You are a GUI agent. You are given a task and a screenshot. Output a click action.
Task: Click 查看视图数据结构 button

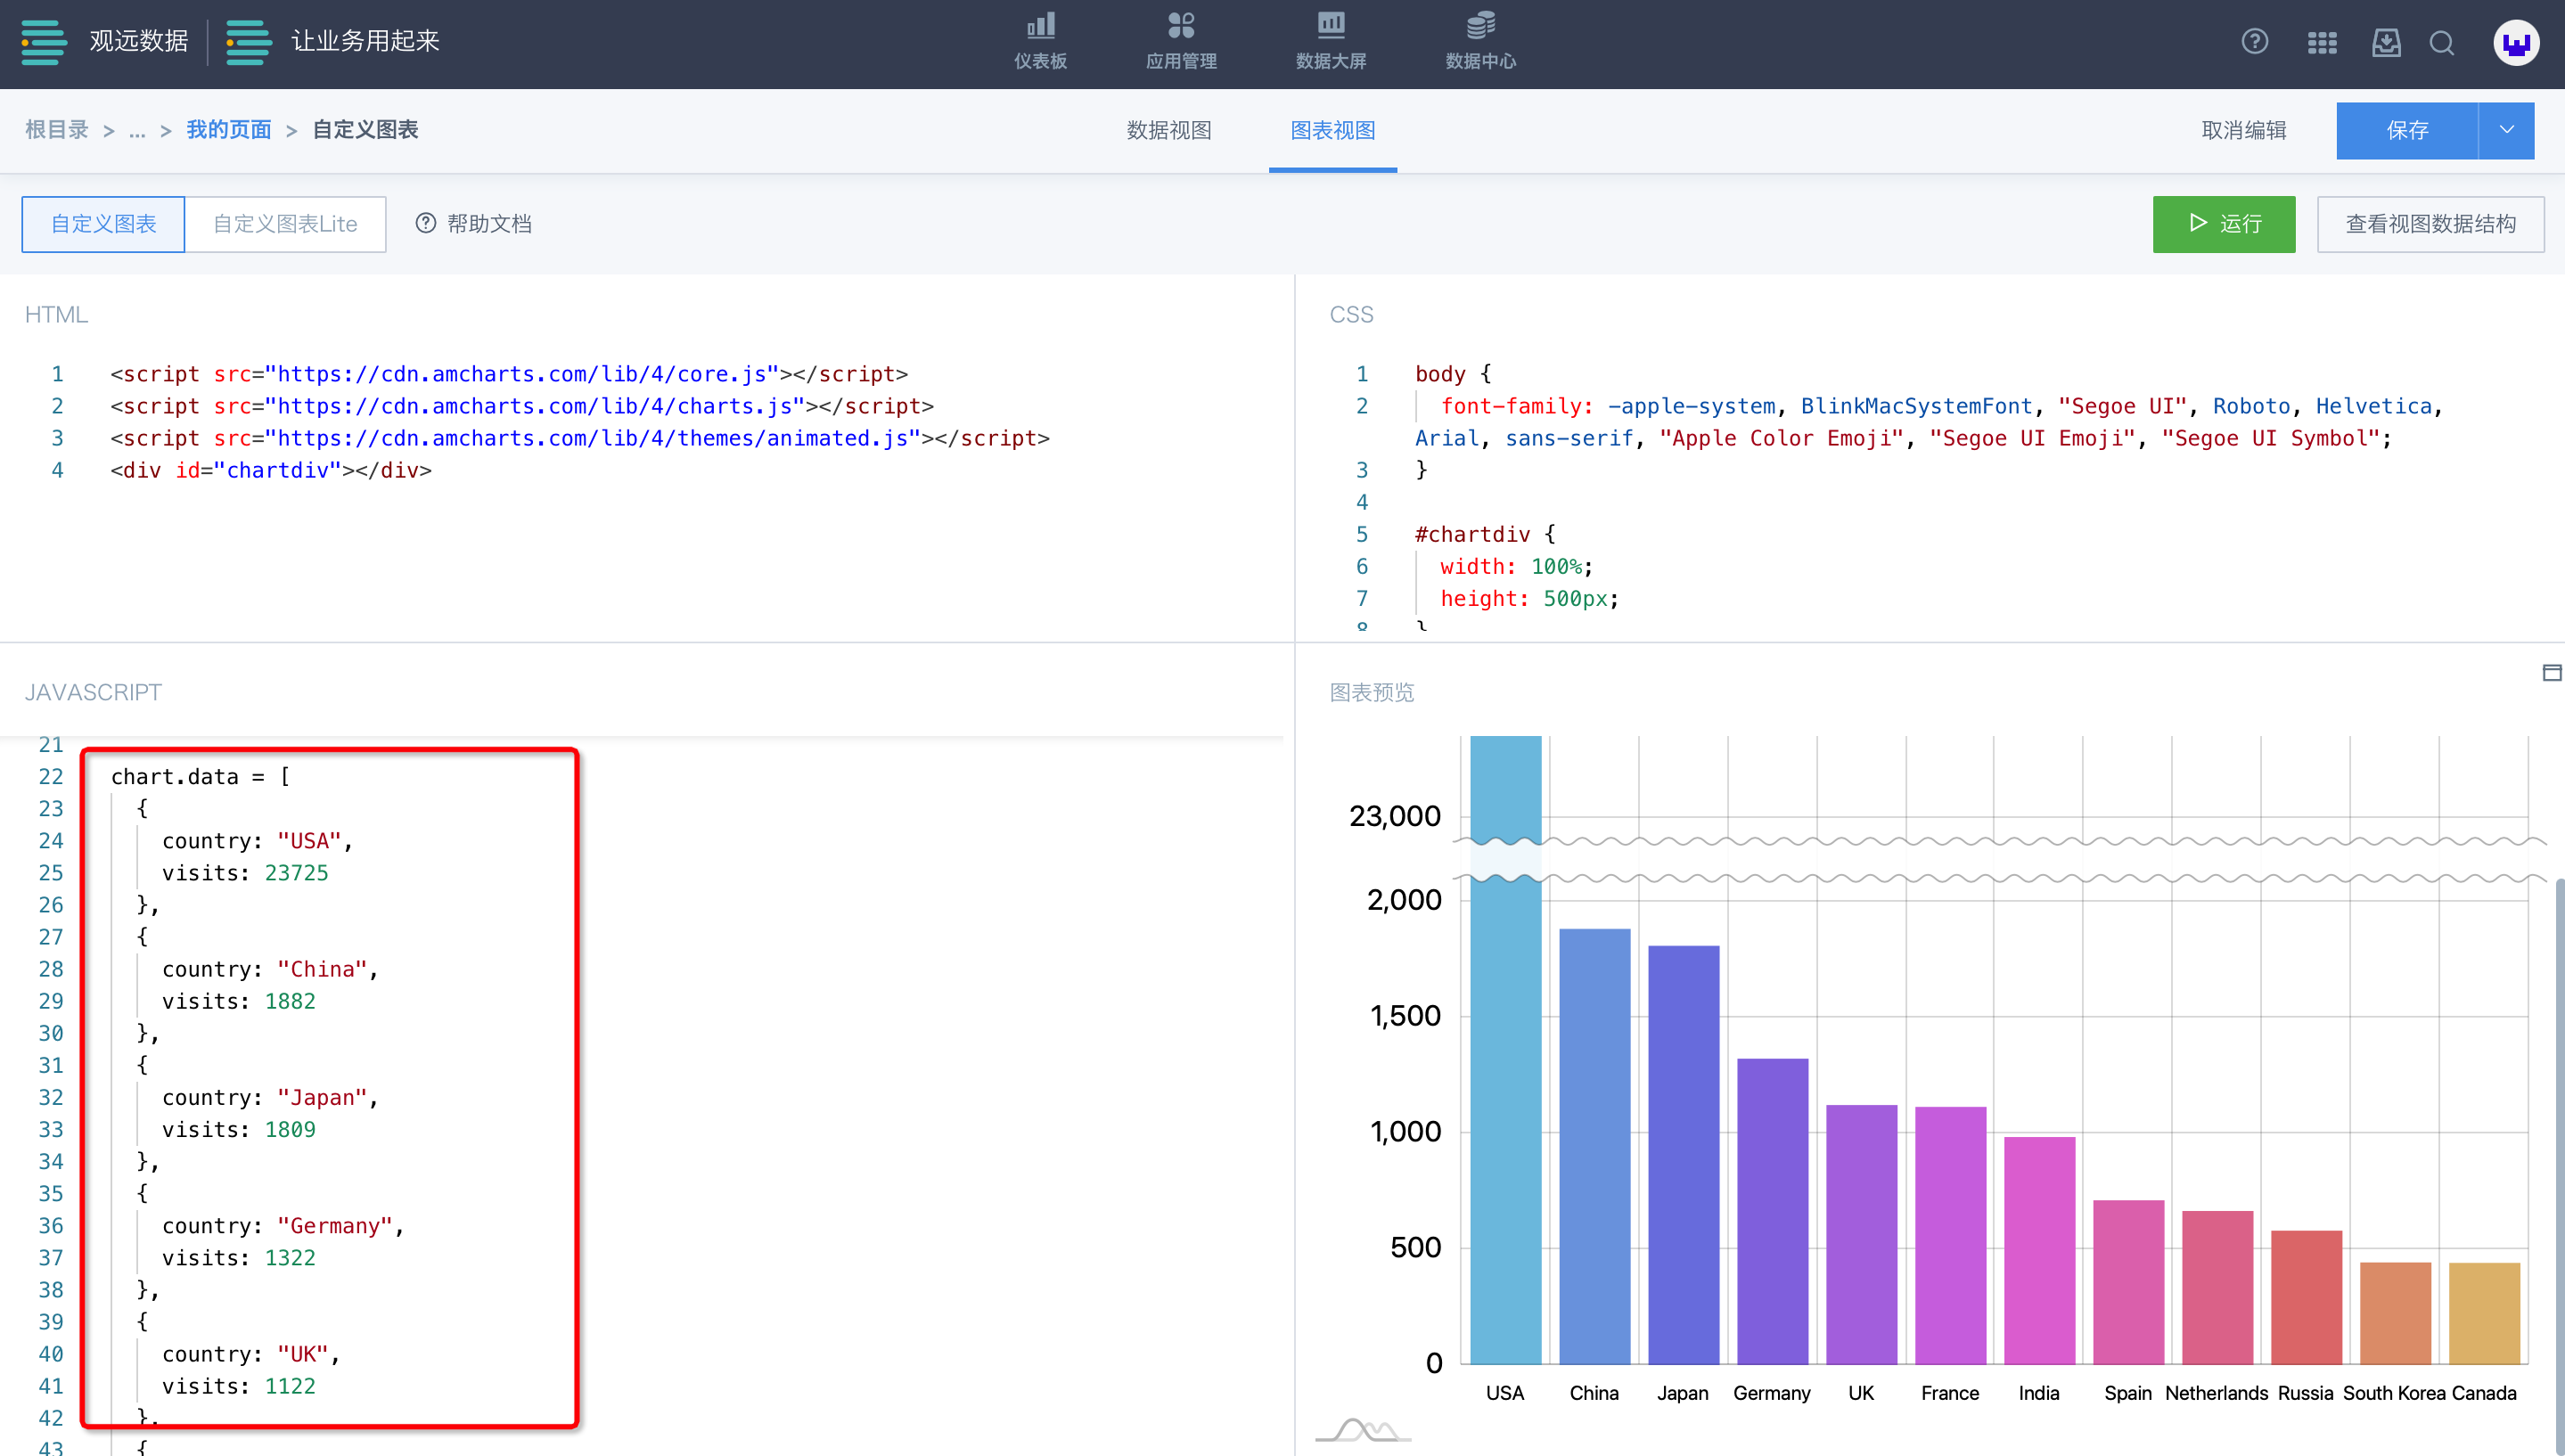click(x=2430, y=224)
